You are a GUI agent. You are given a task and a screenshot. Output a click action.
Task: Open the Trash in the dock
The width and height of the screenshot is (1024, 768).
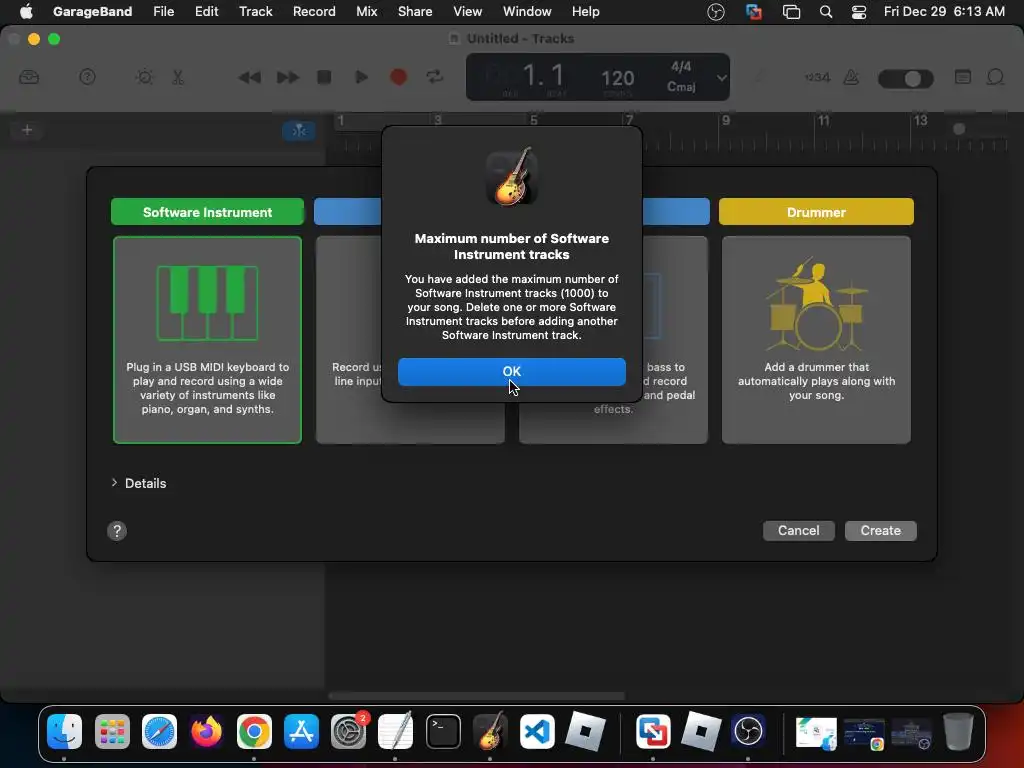[x=957, y=731]
